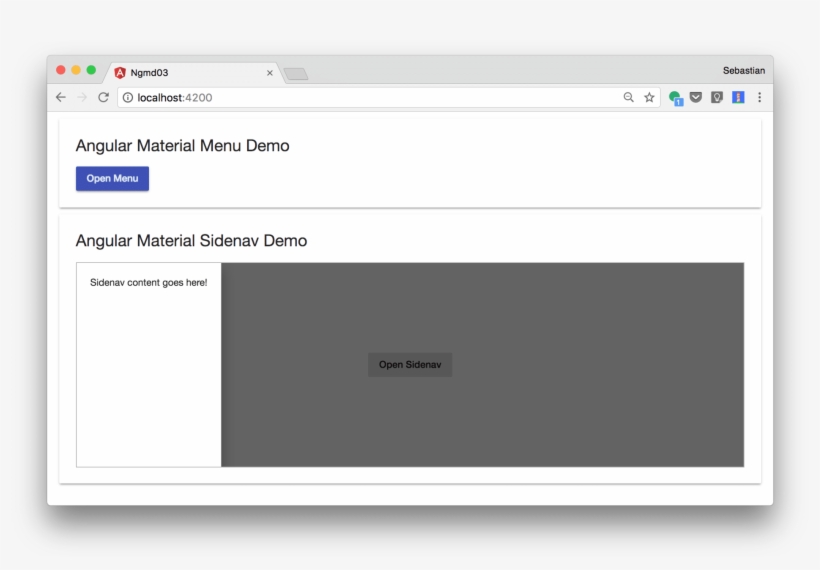Click the blue extension icon in toolbar
This screenshot has width=820, height=570.
coord(738,97)
